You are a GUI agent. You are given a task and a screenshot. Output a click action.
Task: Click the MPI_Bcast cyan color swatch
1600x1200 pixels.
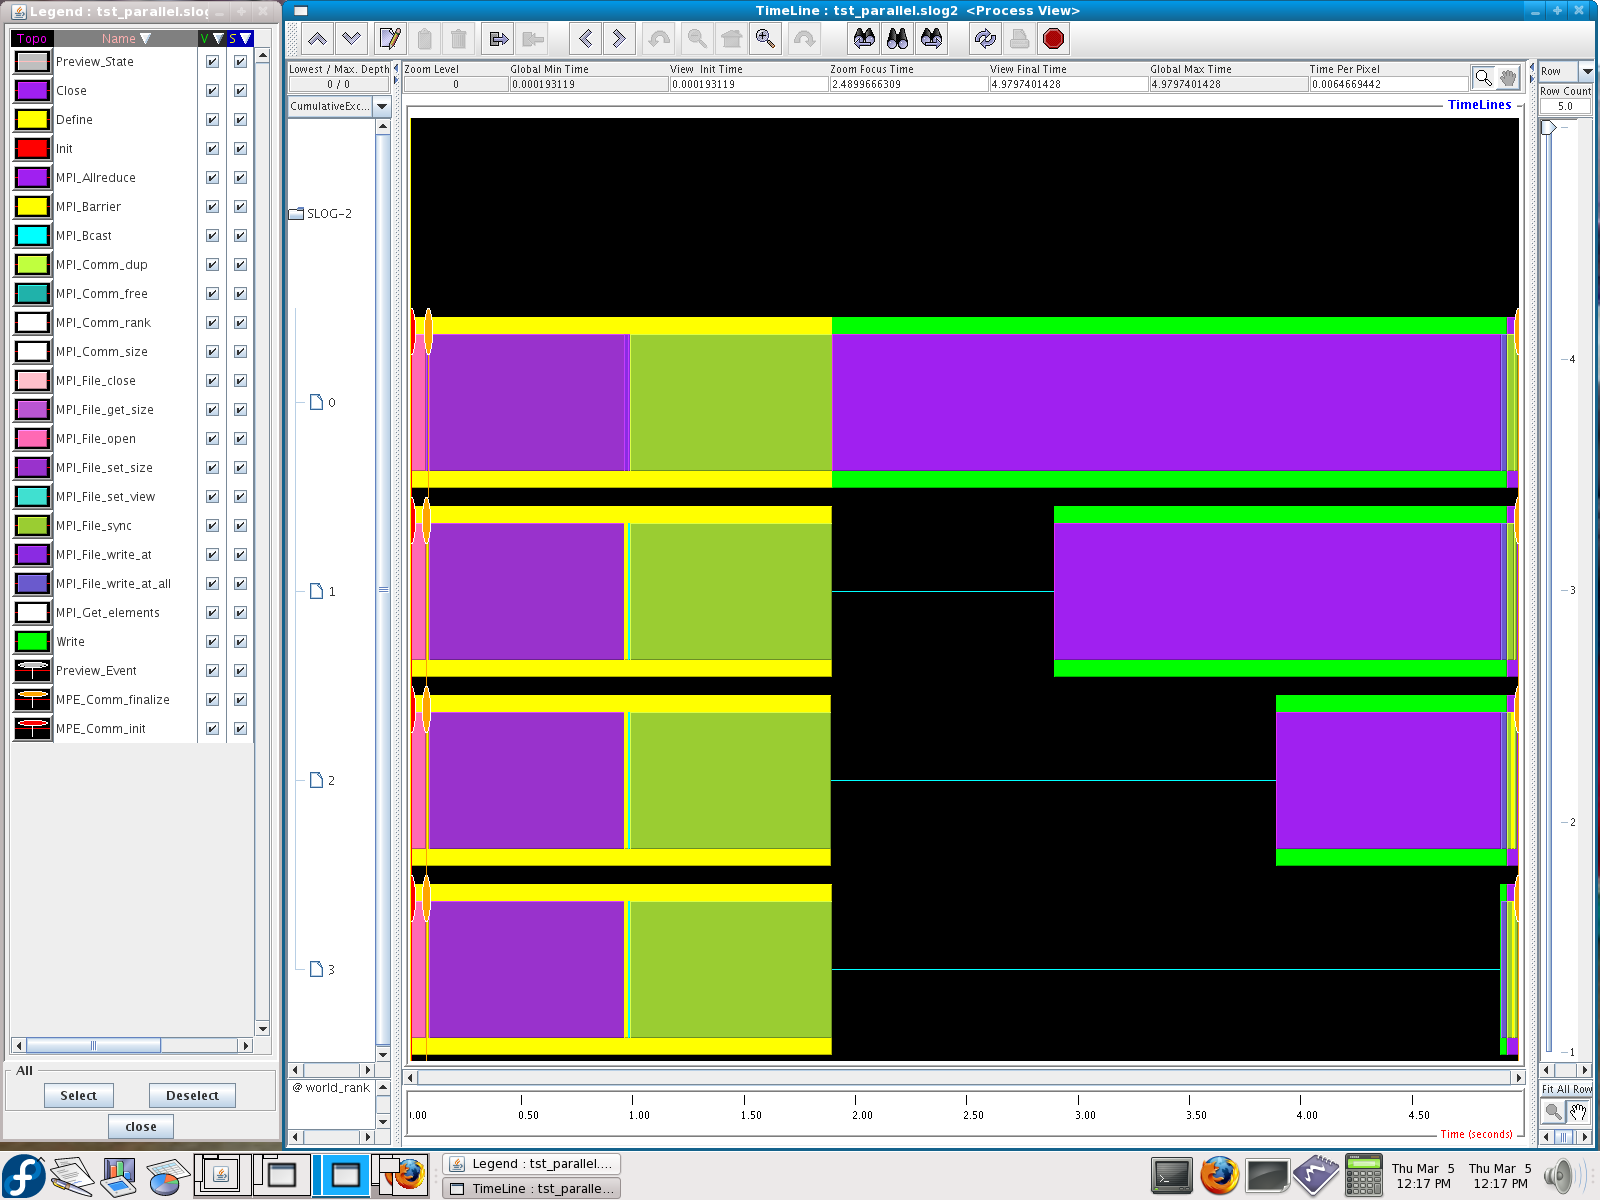pyautogui.click(x=32, y=236)
